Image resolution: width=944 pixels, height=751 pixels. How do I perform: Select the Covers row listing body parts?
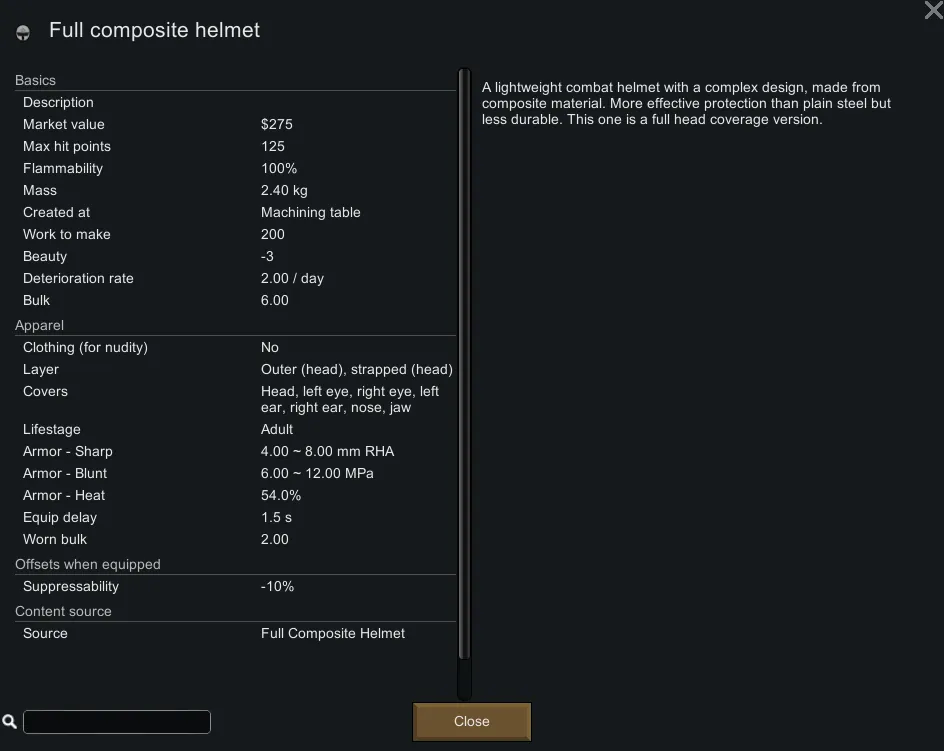[x=235, y=400]
